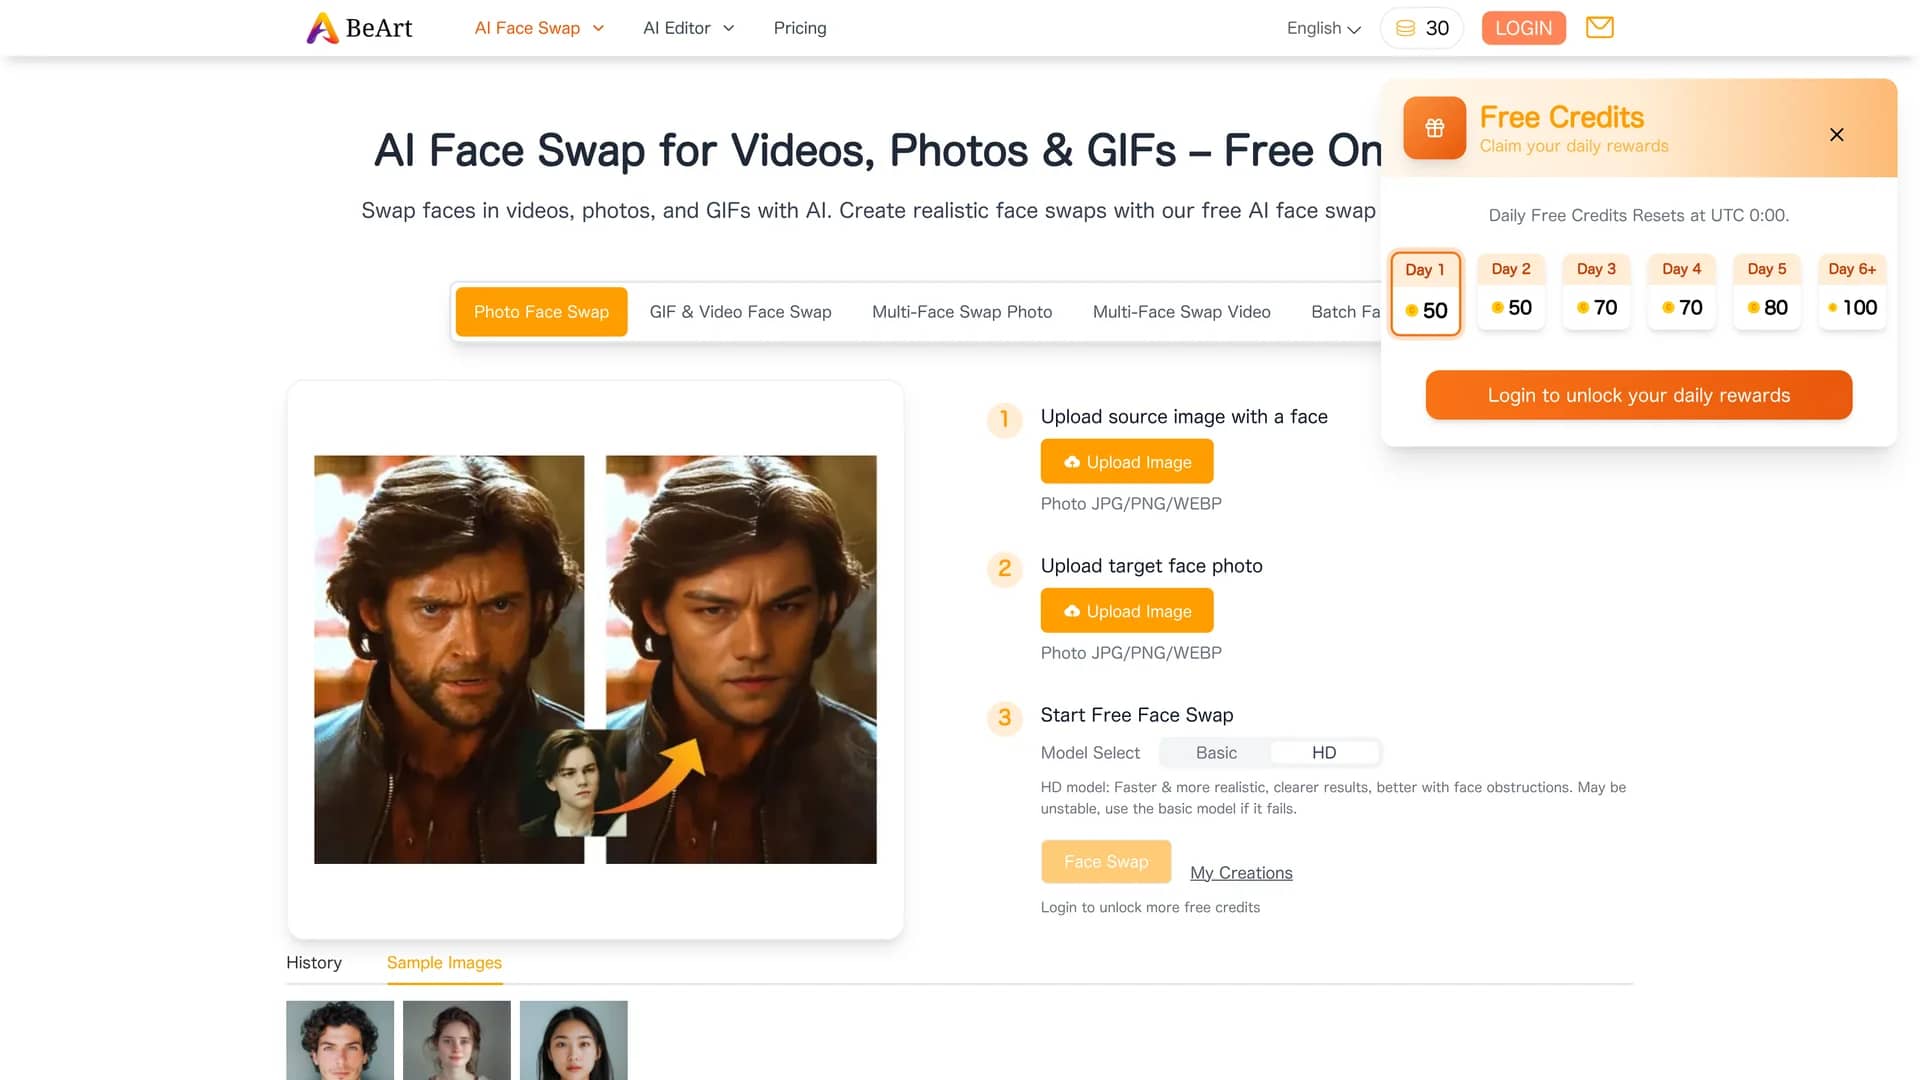This screenshot has height=1080, width=1920.
Task: Select the Basic model option
Action: [x=1216, y=753]
